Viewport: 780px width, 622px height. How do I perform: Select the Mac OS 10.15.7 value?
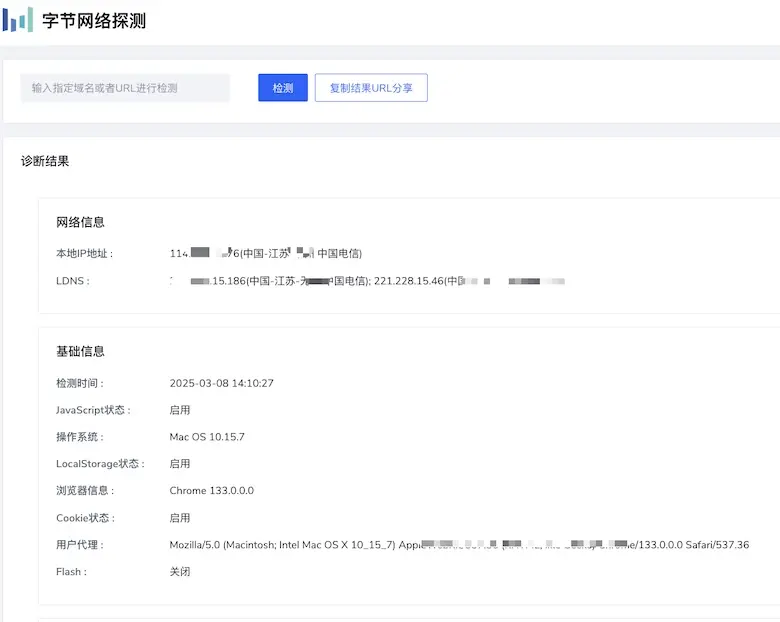[x=207, y=437]
